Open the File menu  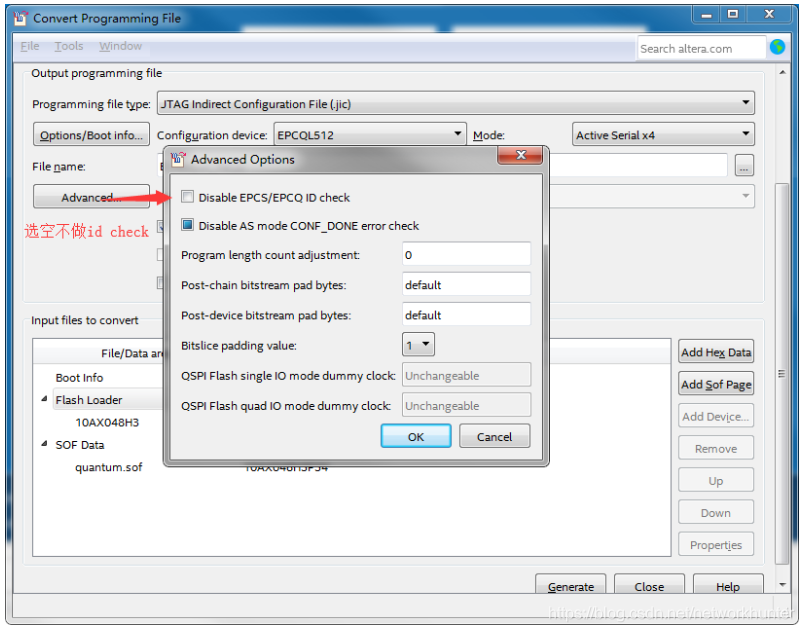pos(29,46)
